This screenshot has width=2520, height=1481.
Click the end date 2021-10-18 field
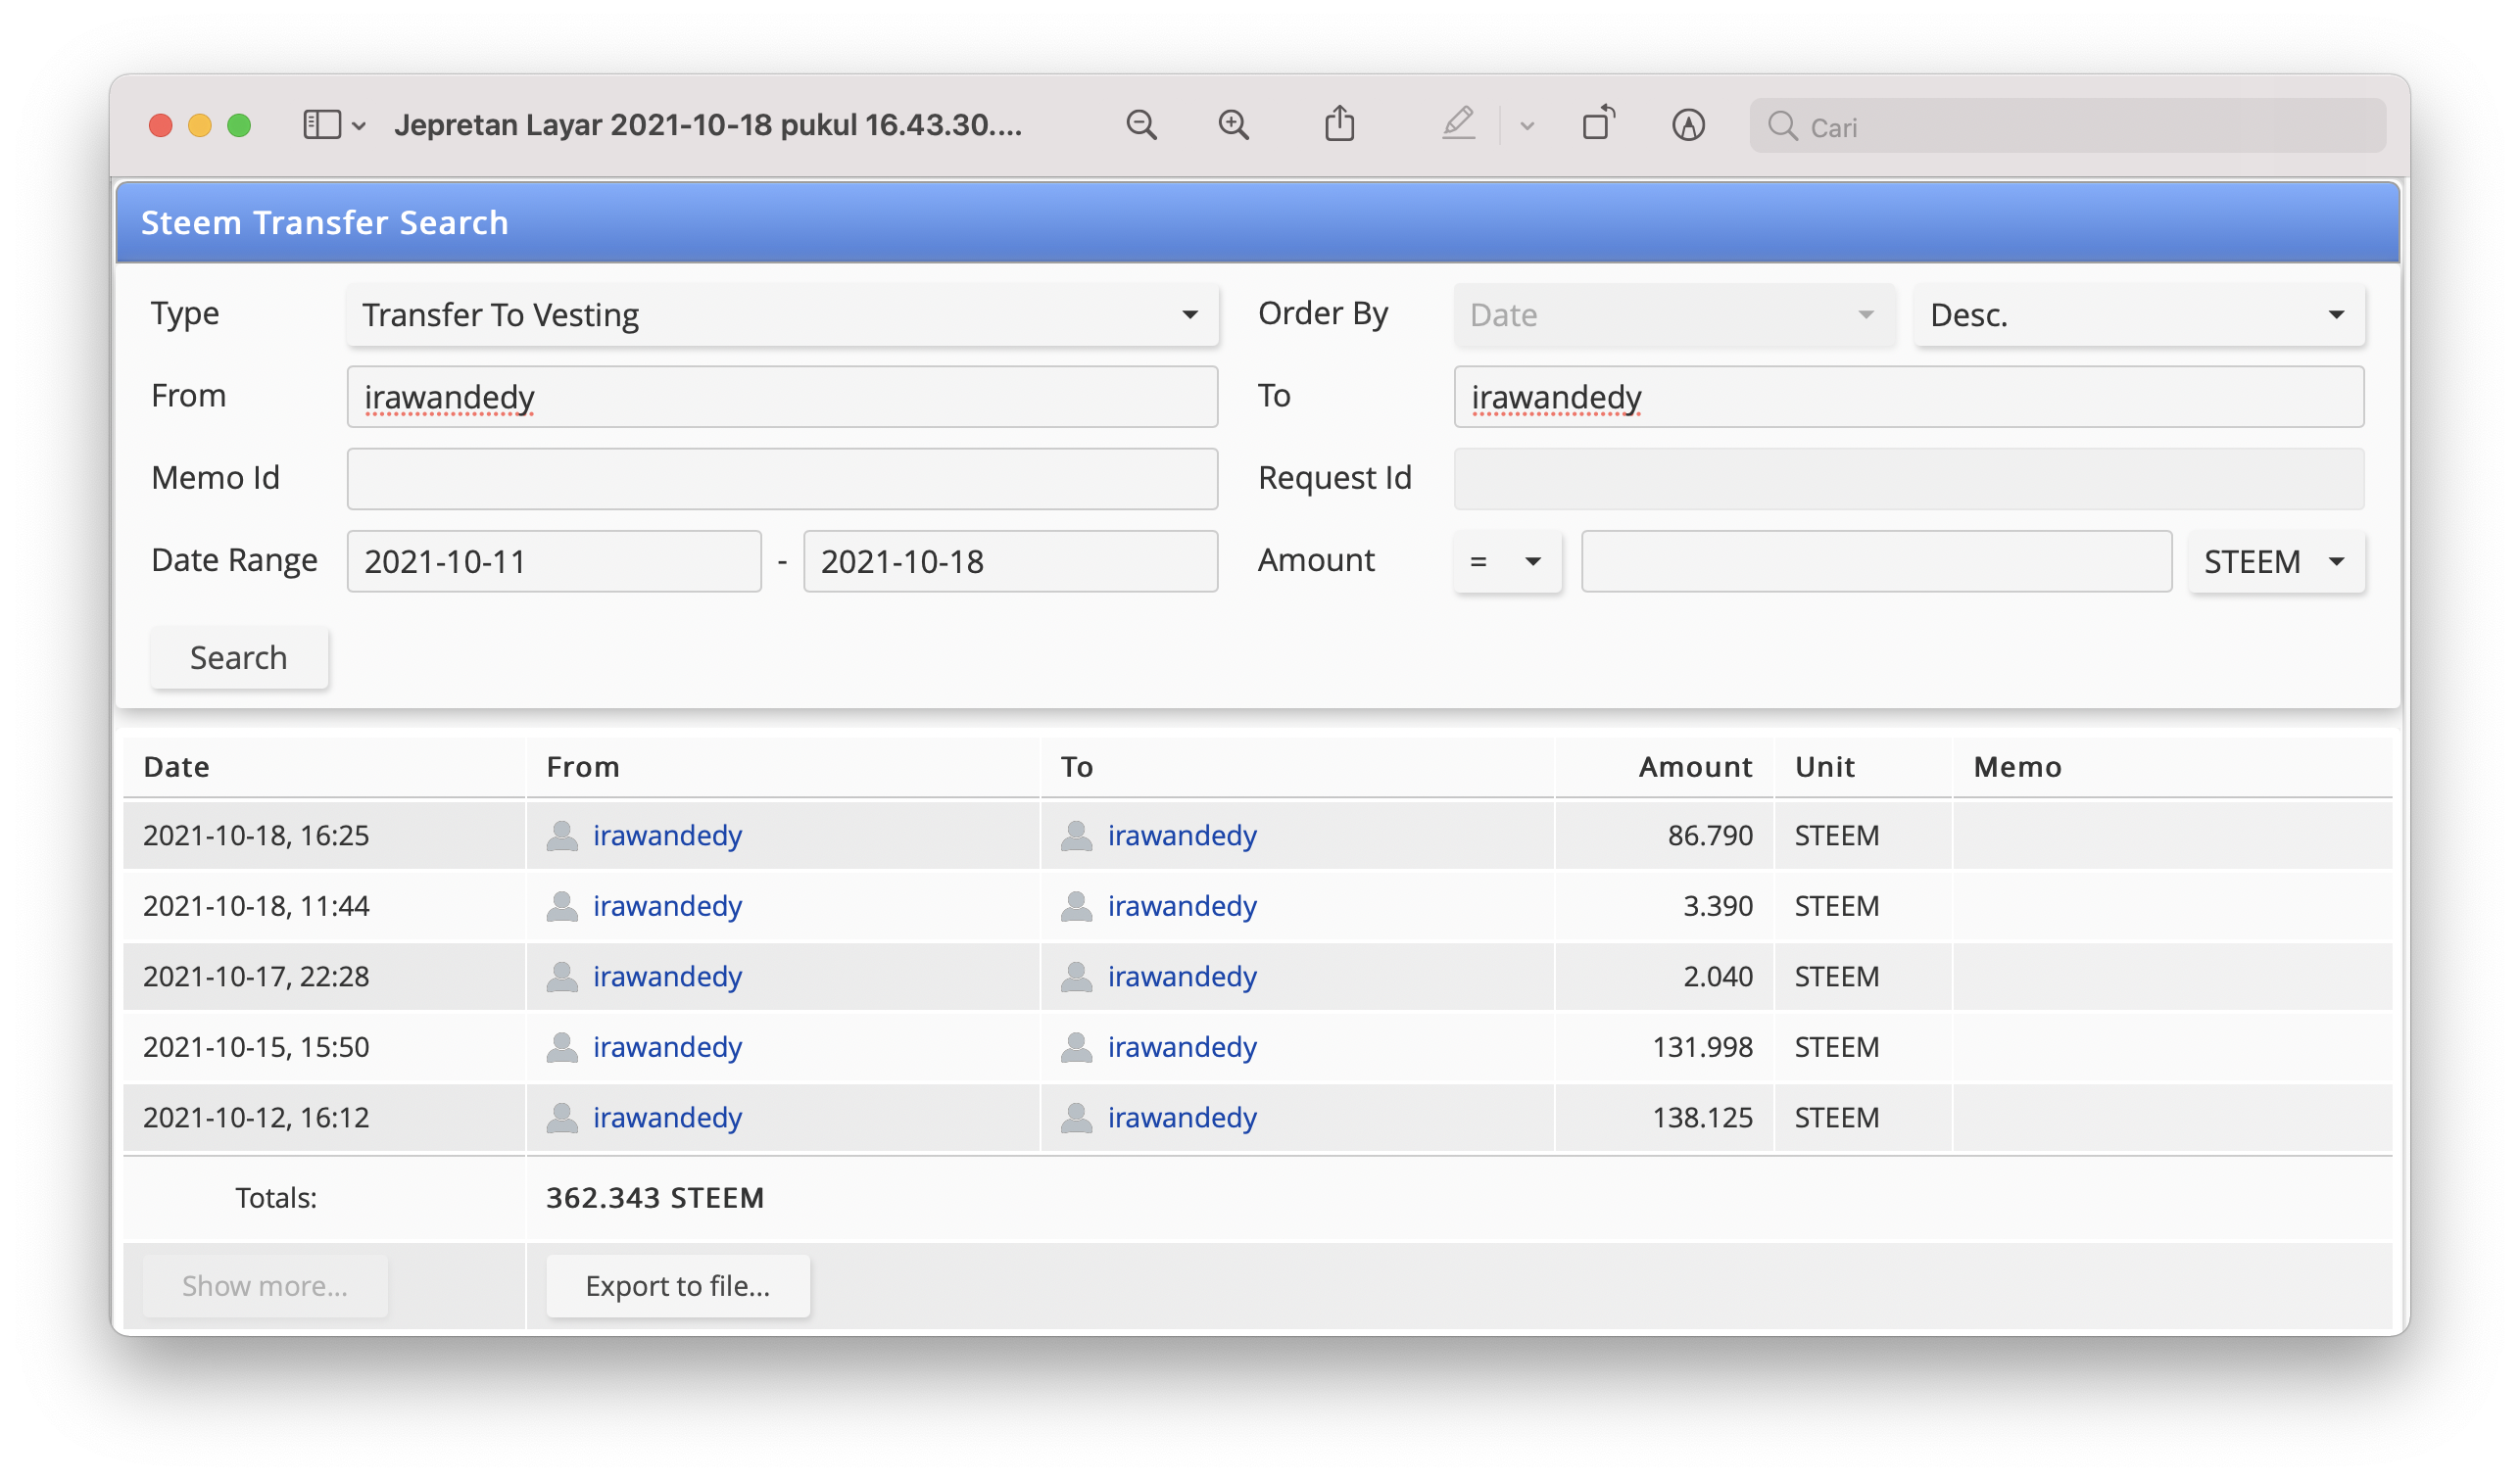click(x=1010, y=561)
